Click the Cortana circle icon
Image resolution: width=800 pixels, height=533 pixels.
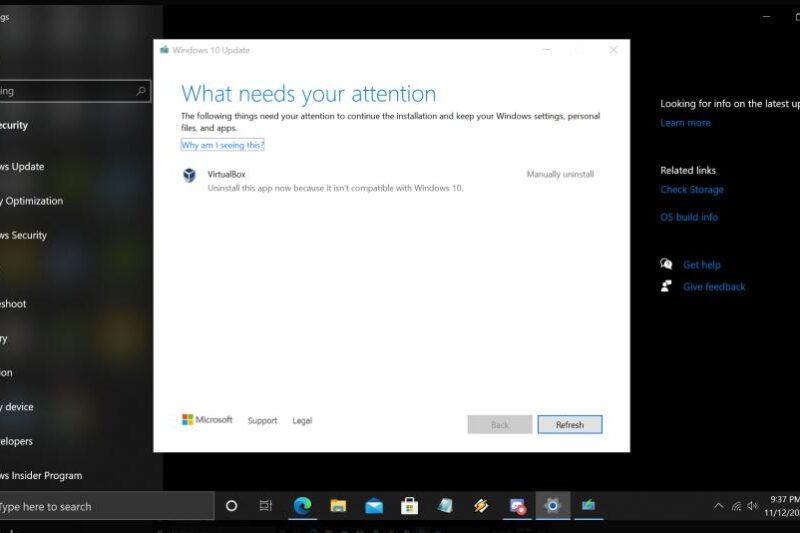tap(231, 505)
